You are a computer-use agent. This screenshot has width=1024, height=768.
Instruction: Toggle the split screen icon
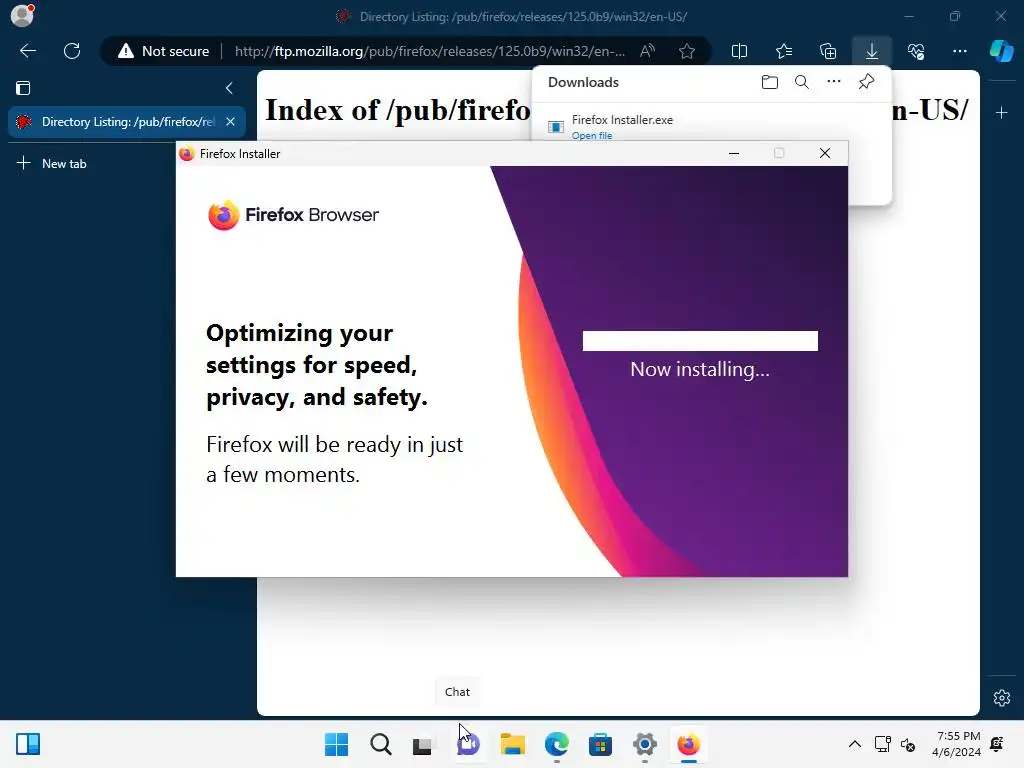[739, 51]
